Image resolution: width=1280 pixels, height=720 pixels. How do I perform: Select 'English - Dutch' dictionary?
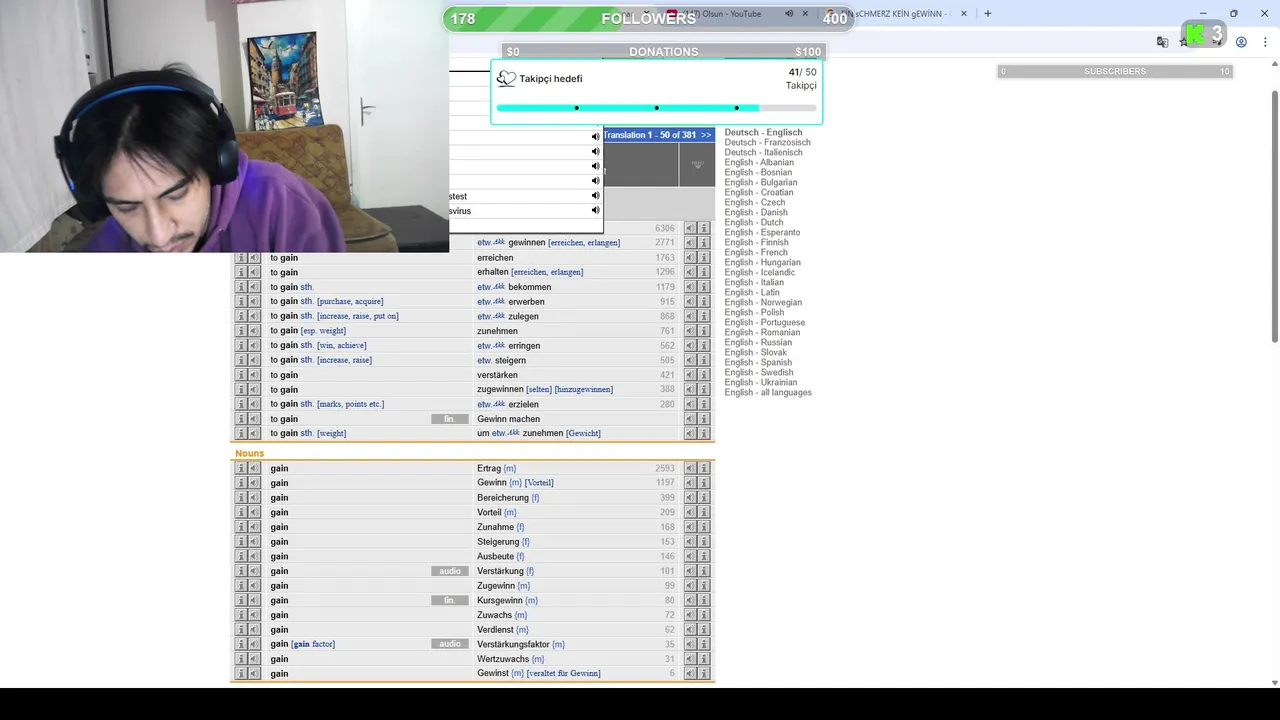pyautogui.click(x=754, y=222)
